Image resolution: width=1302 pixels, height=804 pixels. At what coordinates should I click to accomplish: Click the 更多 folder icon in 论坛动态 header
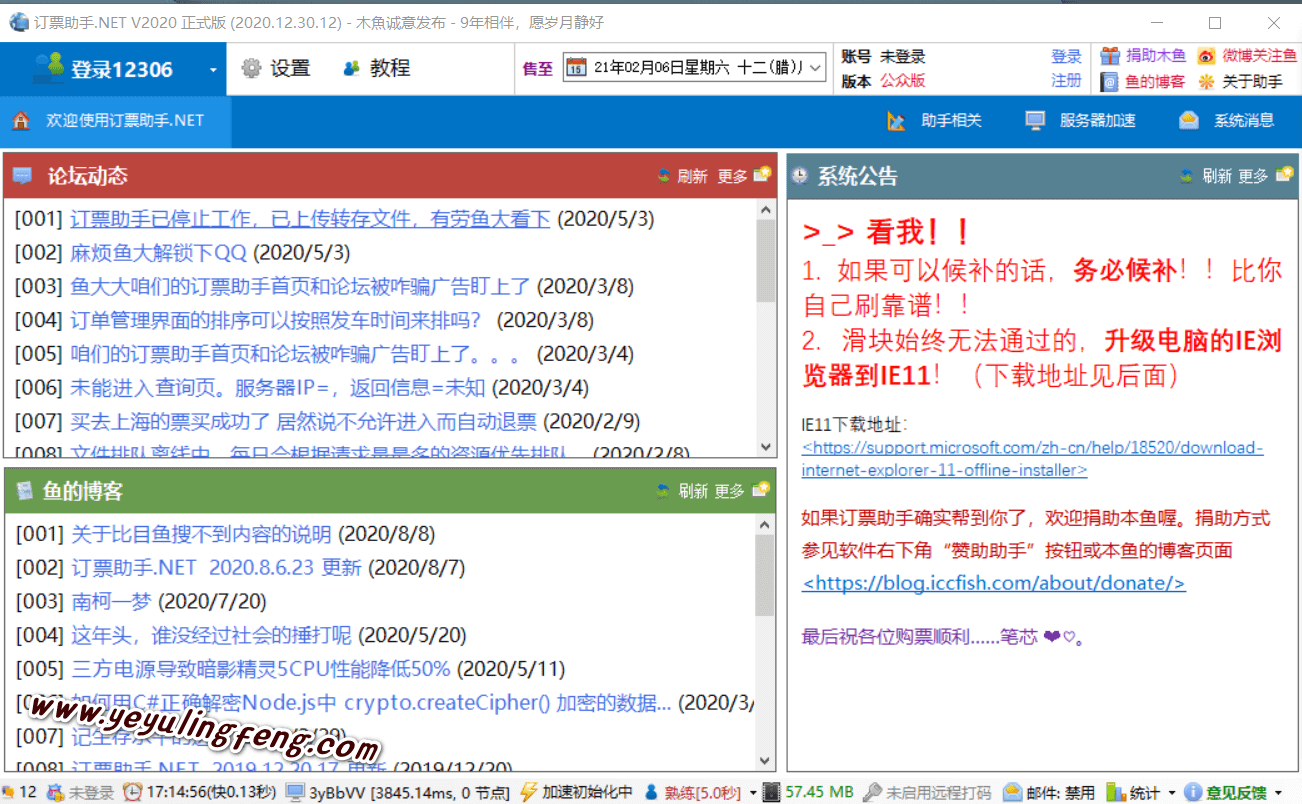pyautogui.click(x=762, y=174)
